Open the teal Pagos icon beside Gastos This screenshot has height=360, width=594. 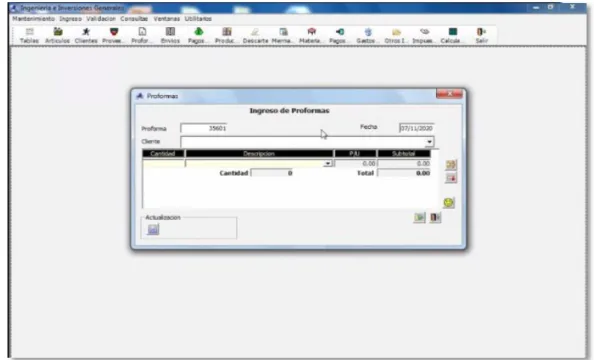tap(339, 36)
